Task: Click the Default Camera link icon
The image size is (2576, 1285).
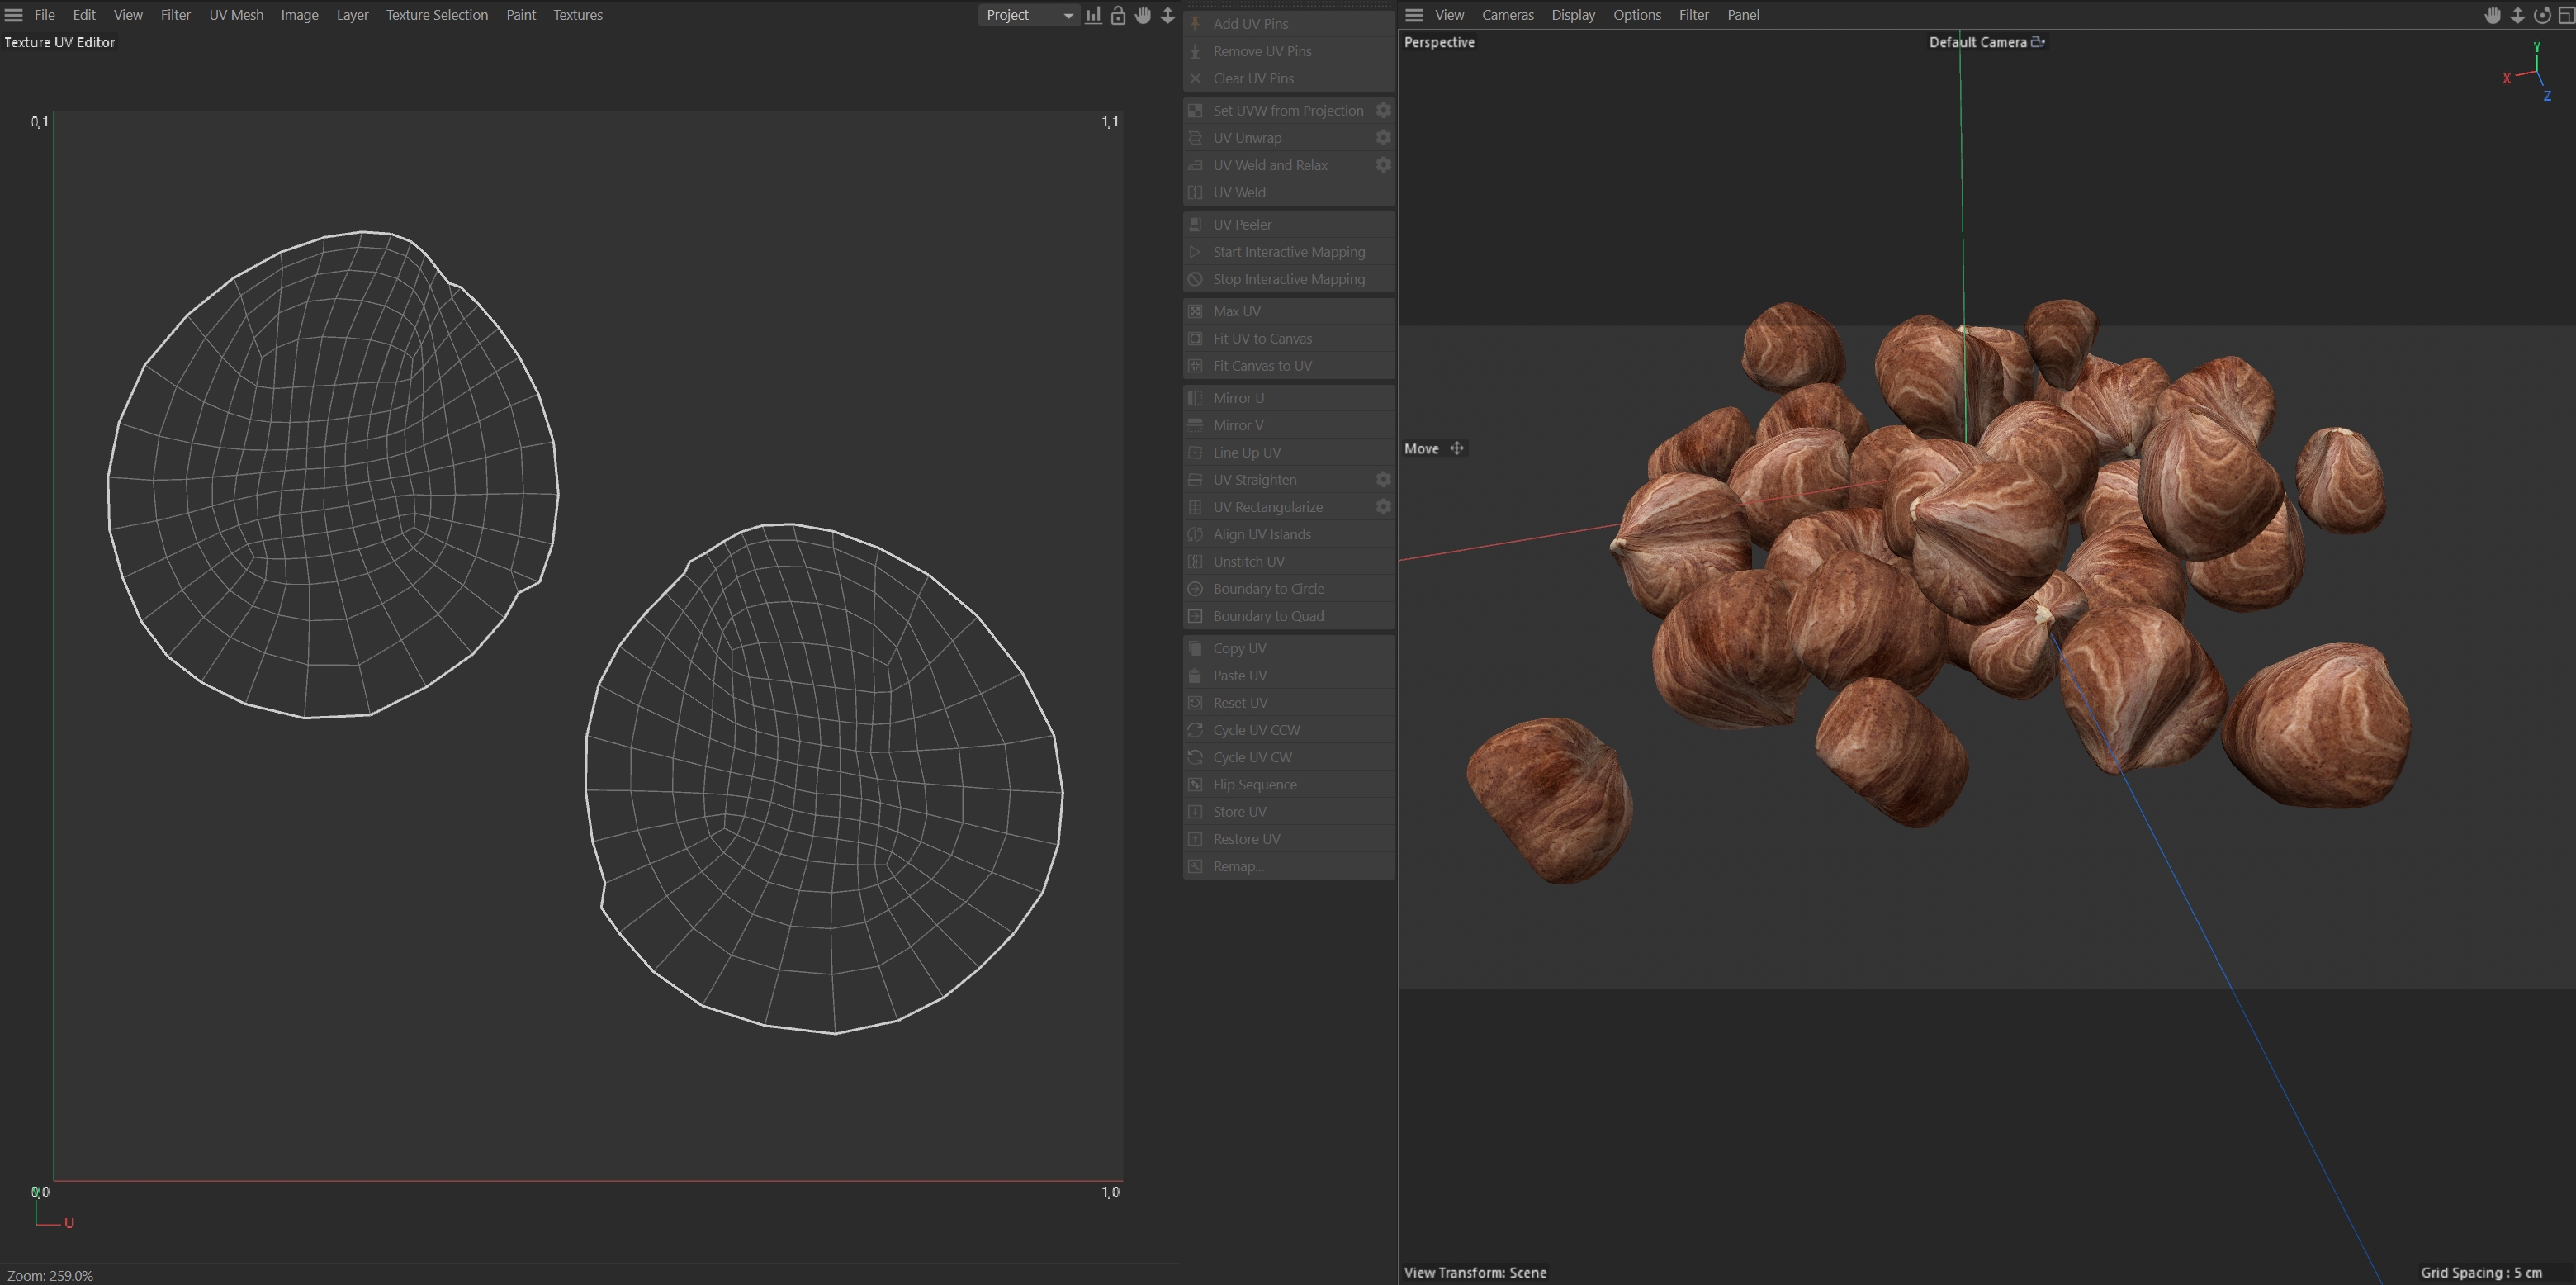Action: (x=2038, y=42)
